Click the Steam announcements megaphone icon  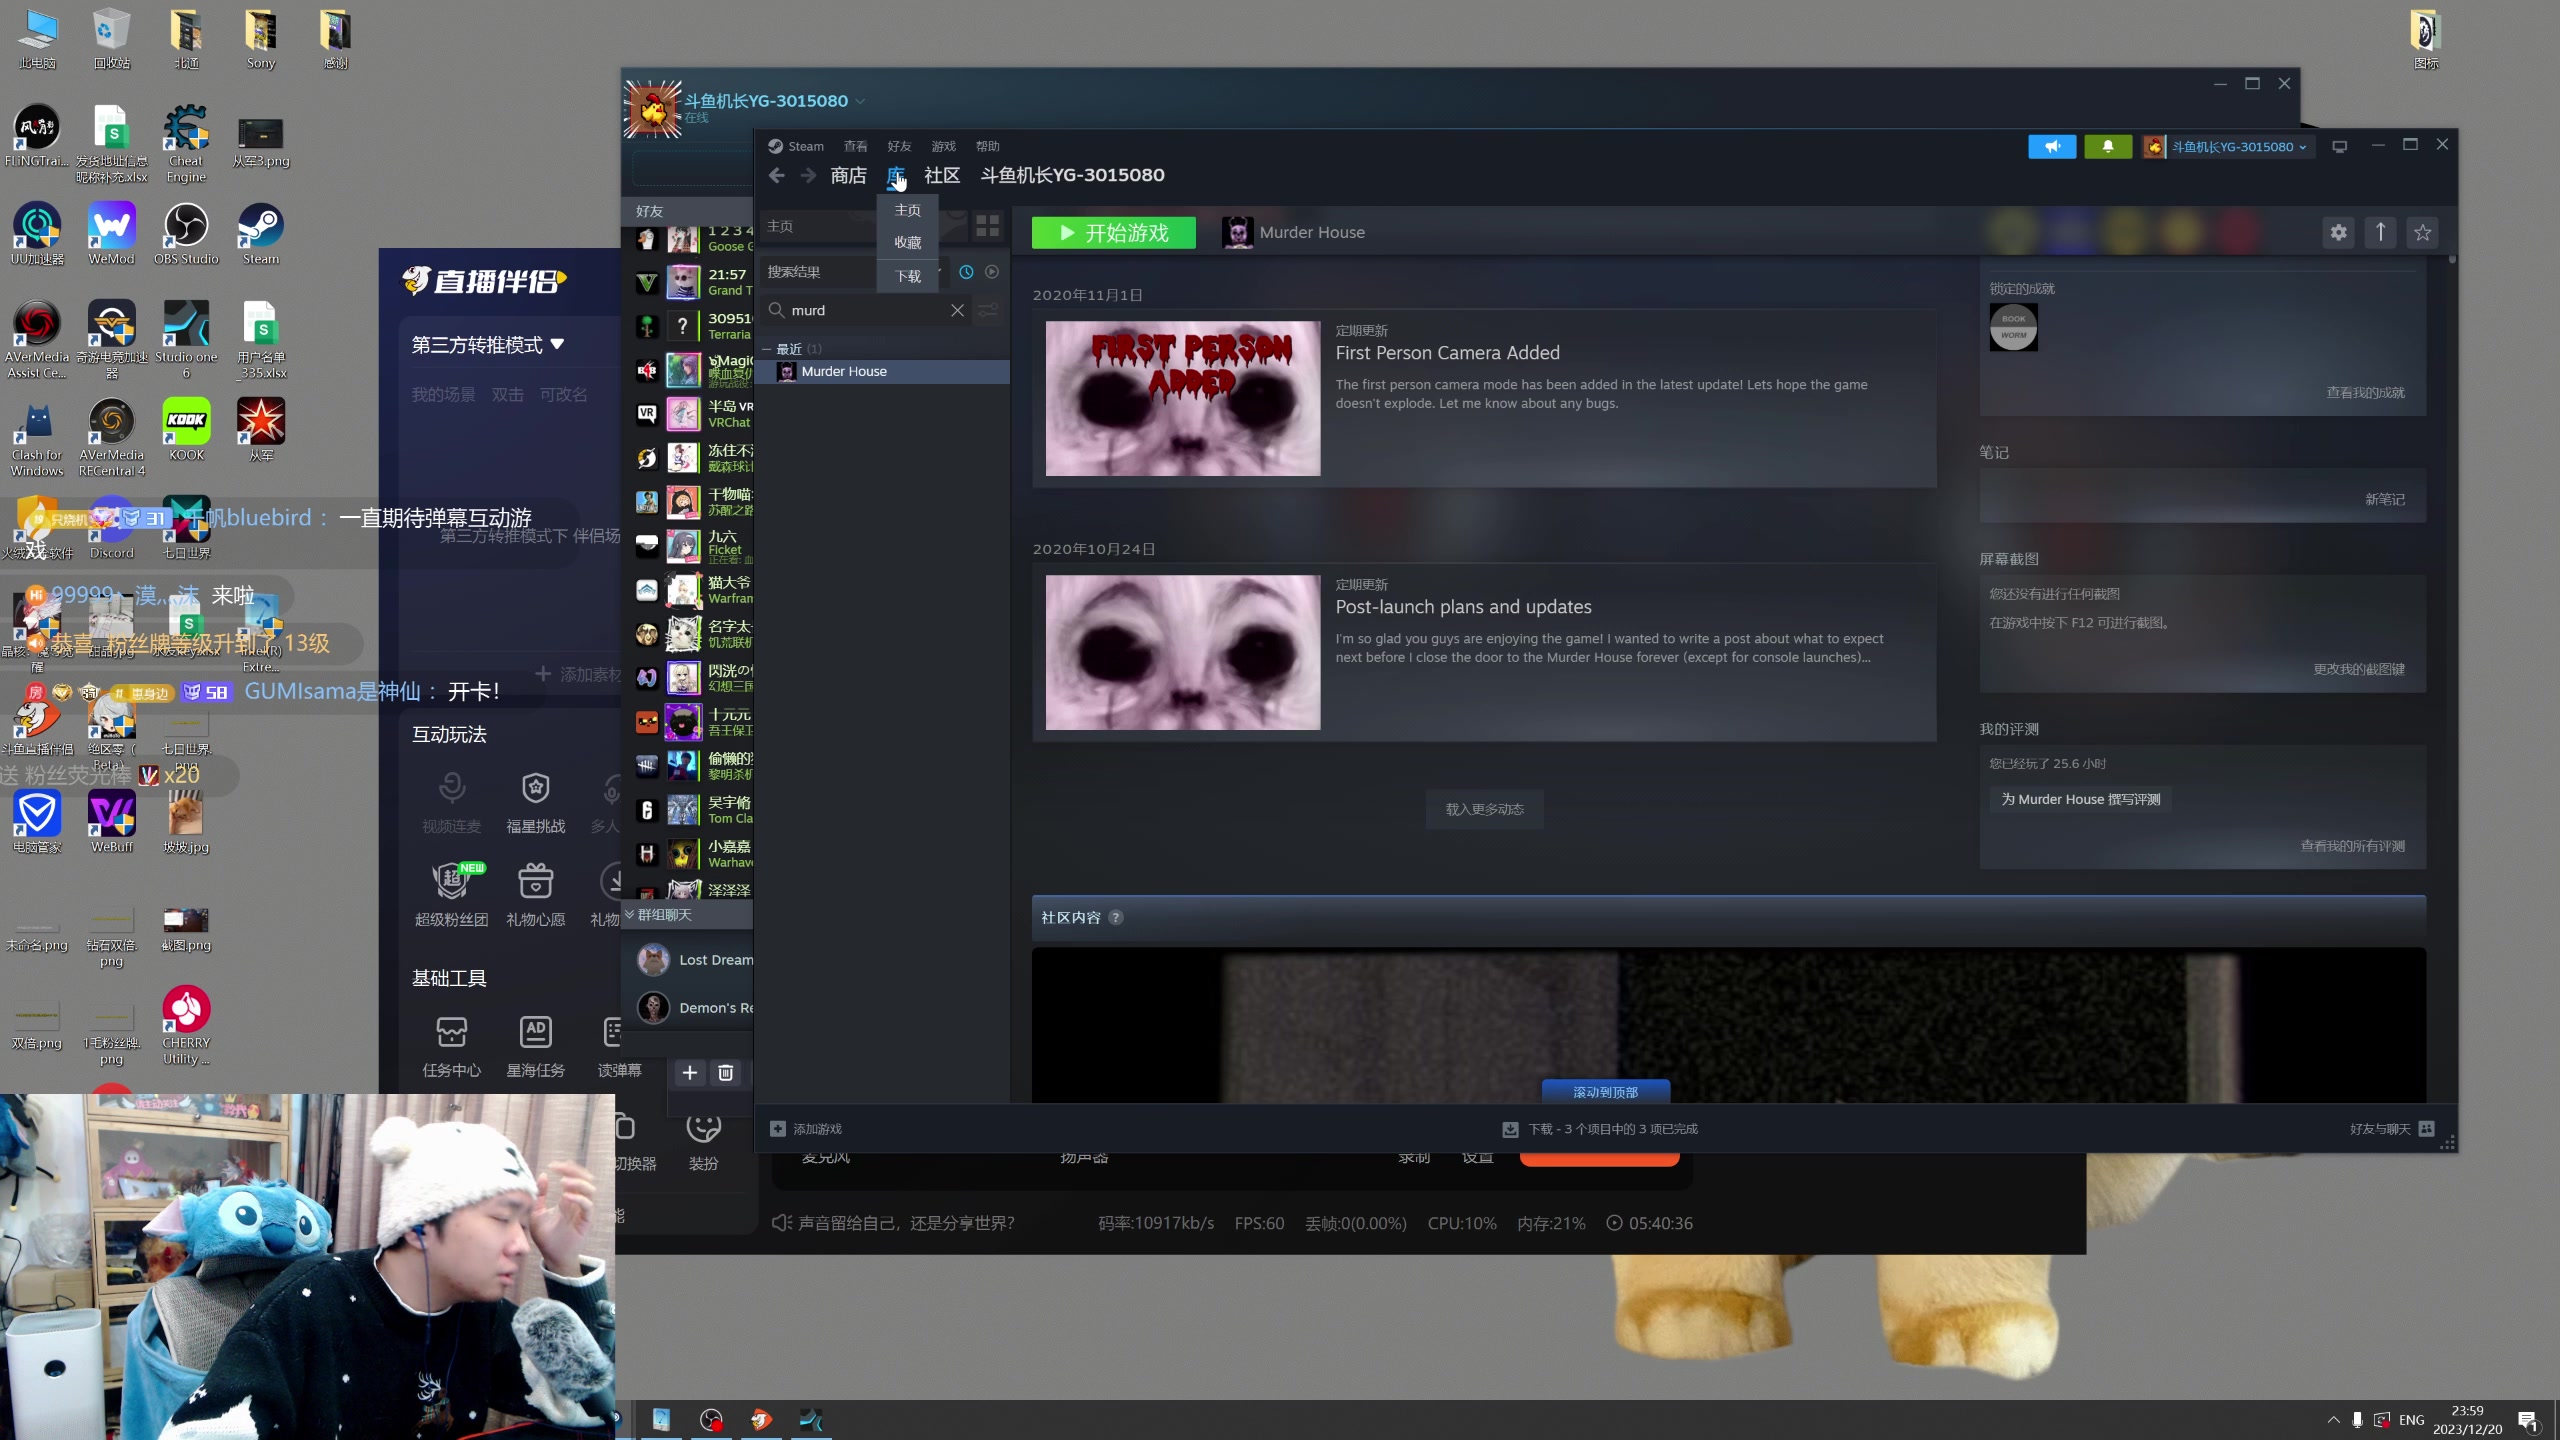click(x=2052, y=147)
